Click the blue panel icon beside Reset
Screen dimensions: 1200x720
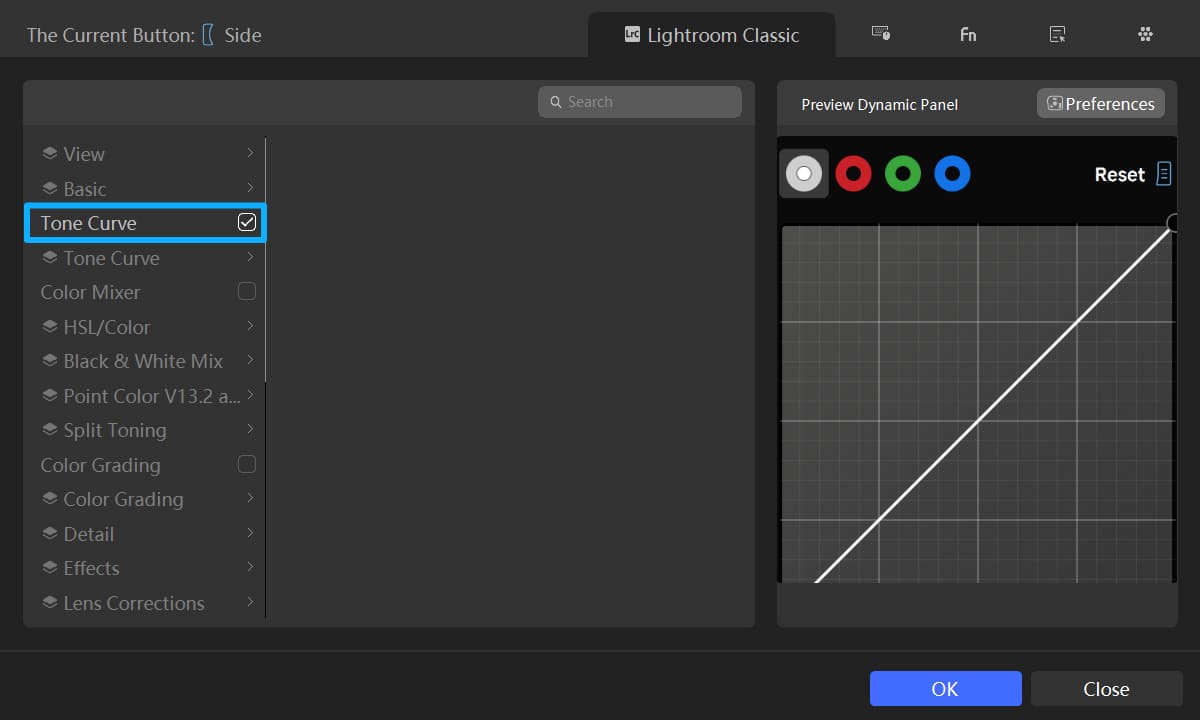1164,174
